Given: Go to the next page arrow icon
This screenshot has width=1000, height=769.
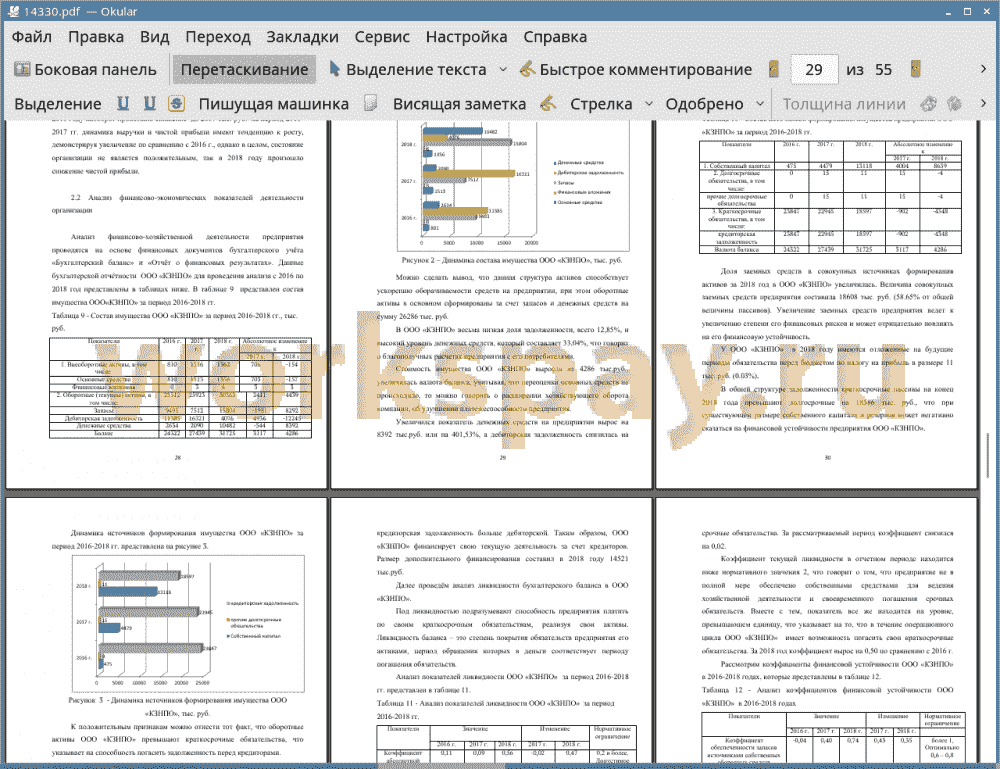Looking at the screenshot, I should (915, 69).
